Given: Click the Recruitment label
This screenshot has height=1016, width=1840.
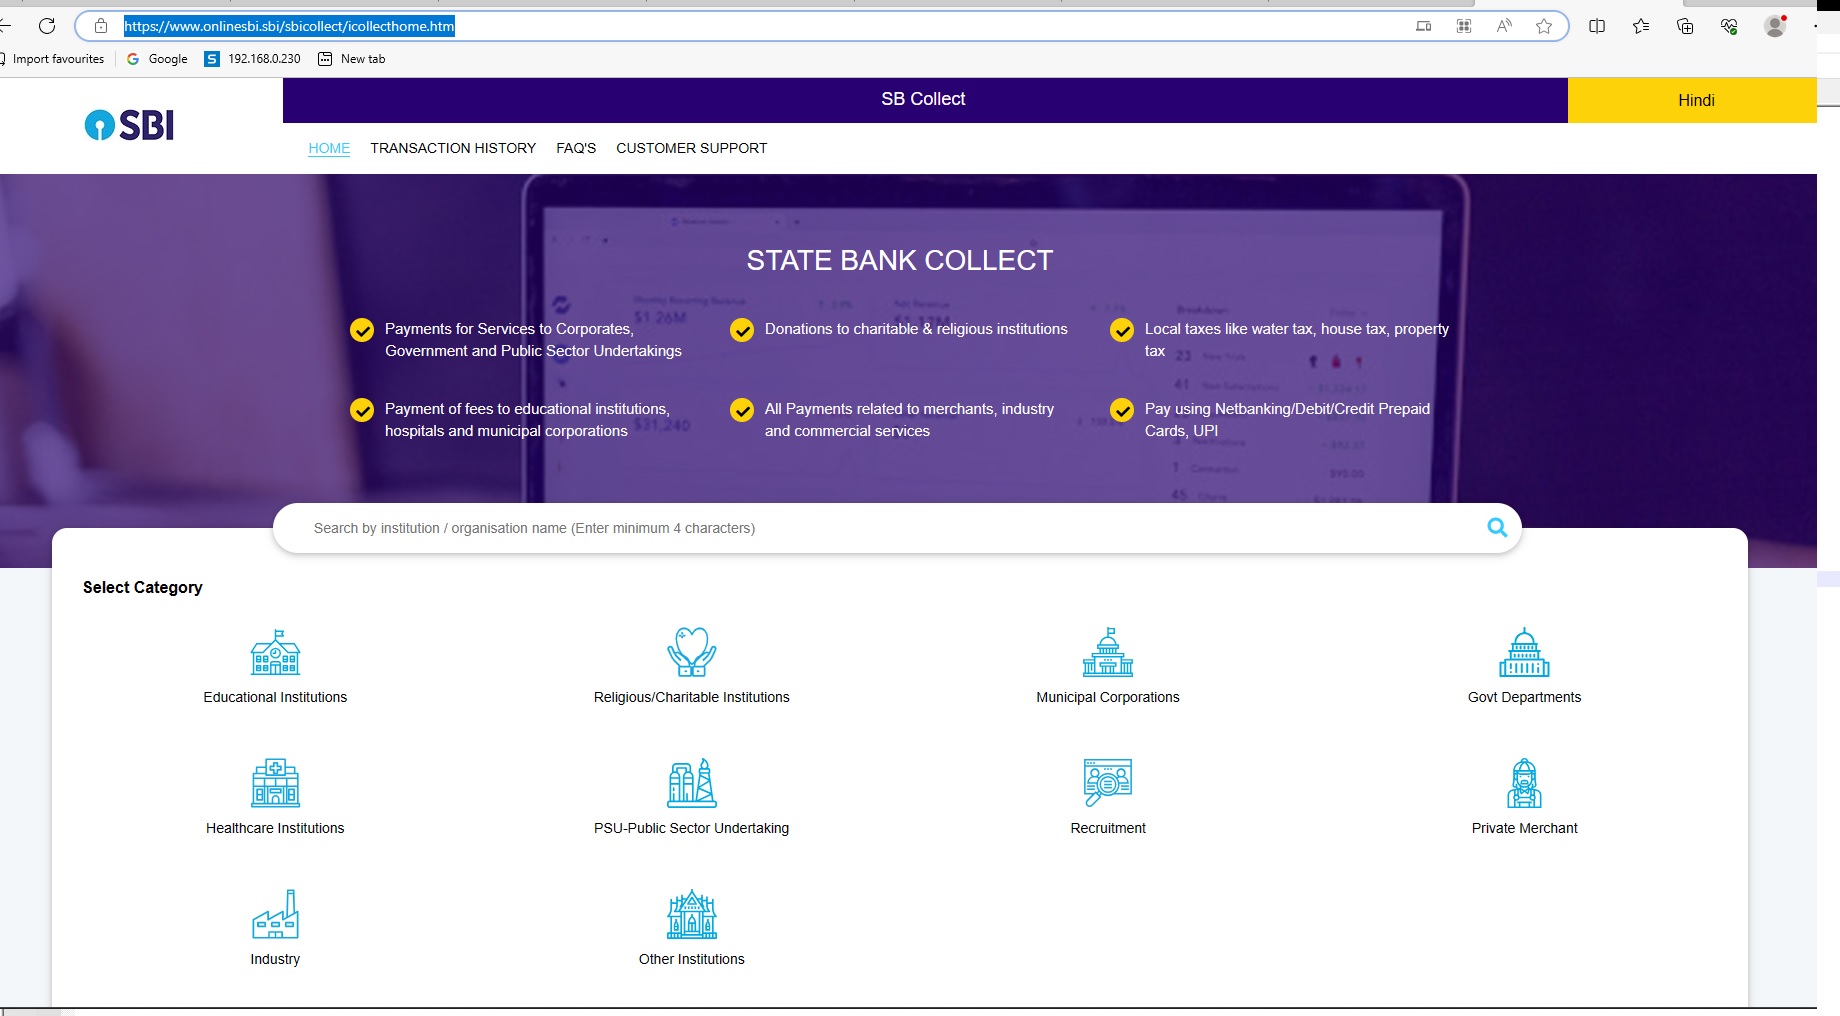Looking at the screenshot, I should [1108, 828].
